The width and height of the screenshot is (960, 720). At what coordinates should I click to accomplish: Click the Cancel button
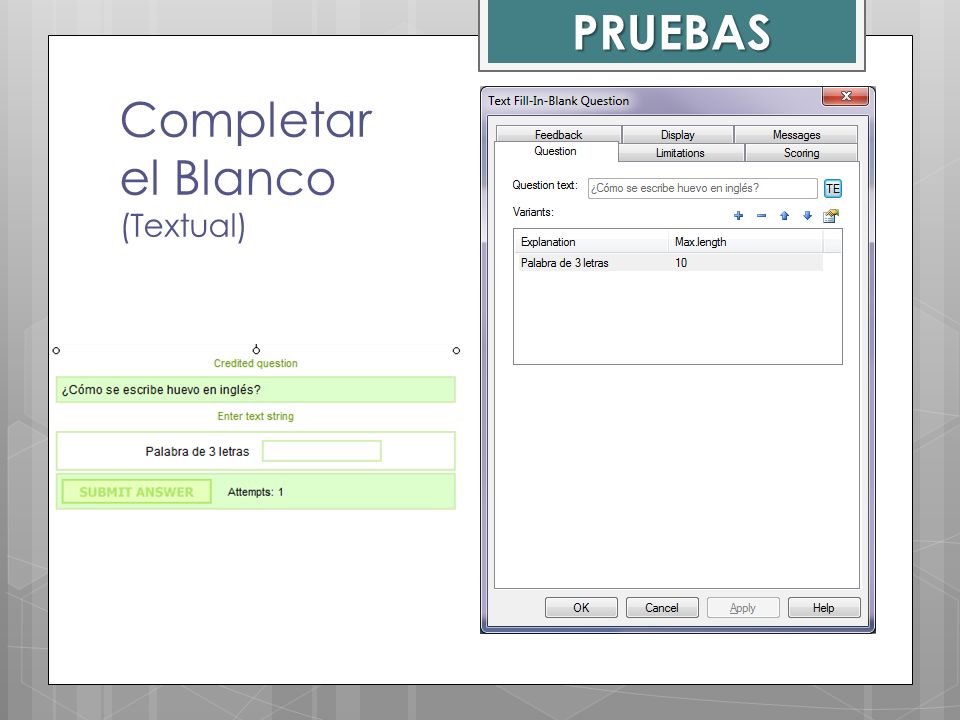coord(662,607)
